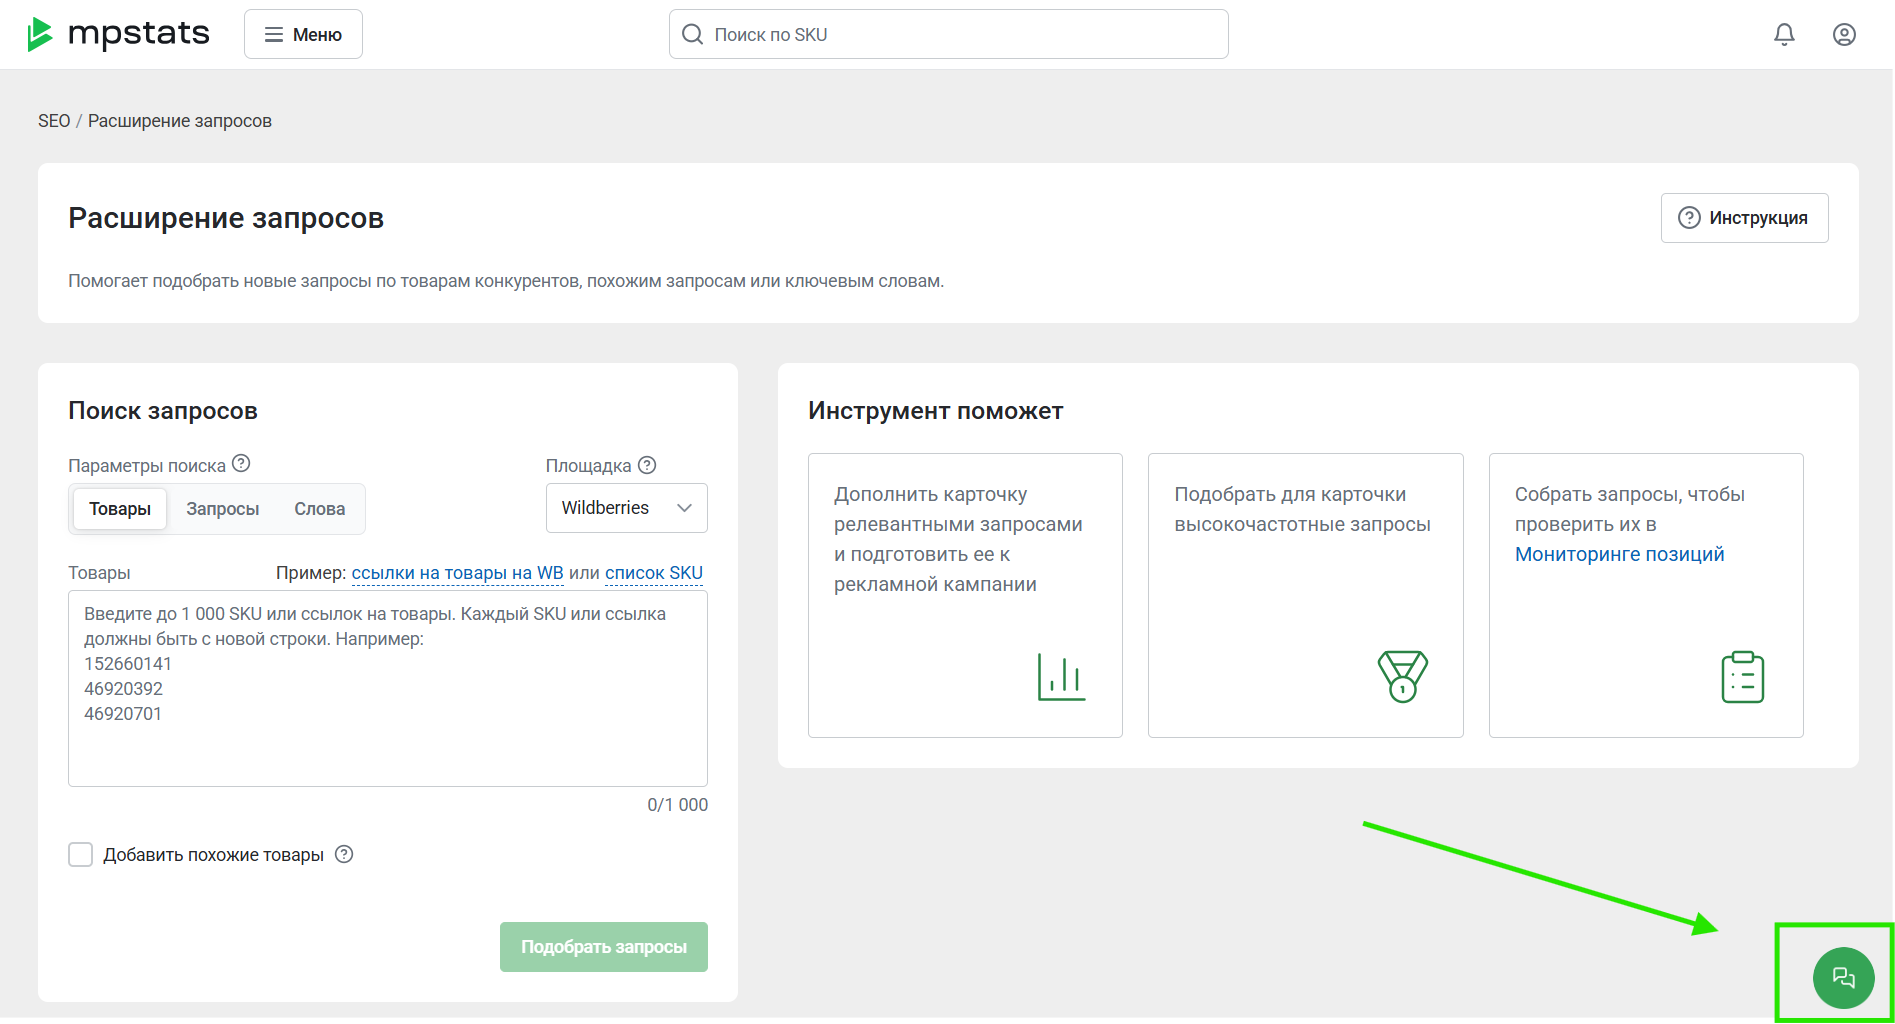Viewport: 1895px width, 1024px height.
Task: Click the SKU list textarea
Action: click(388, 688)
